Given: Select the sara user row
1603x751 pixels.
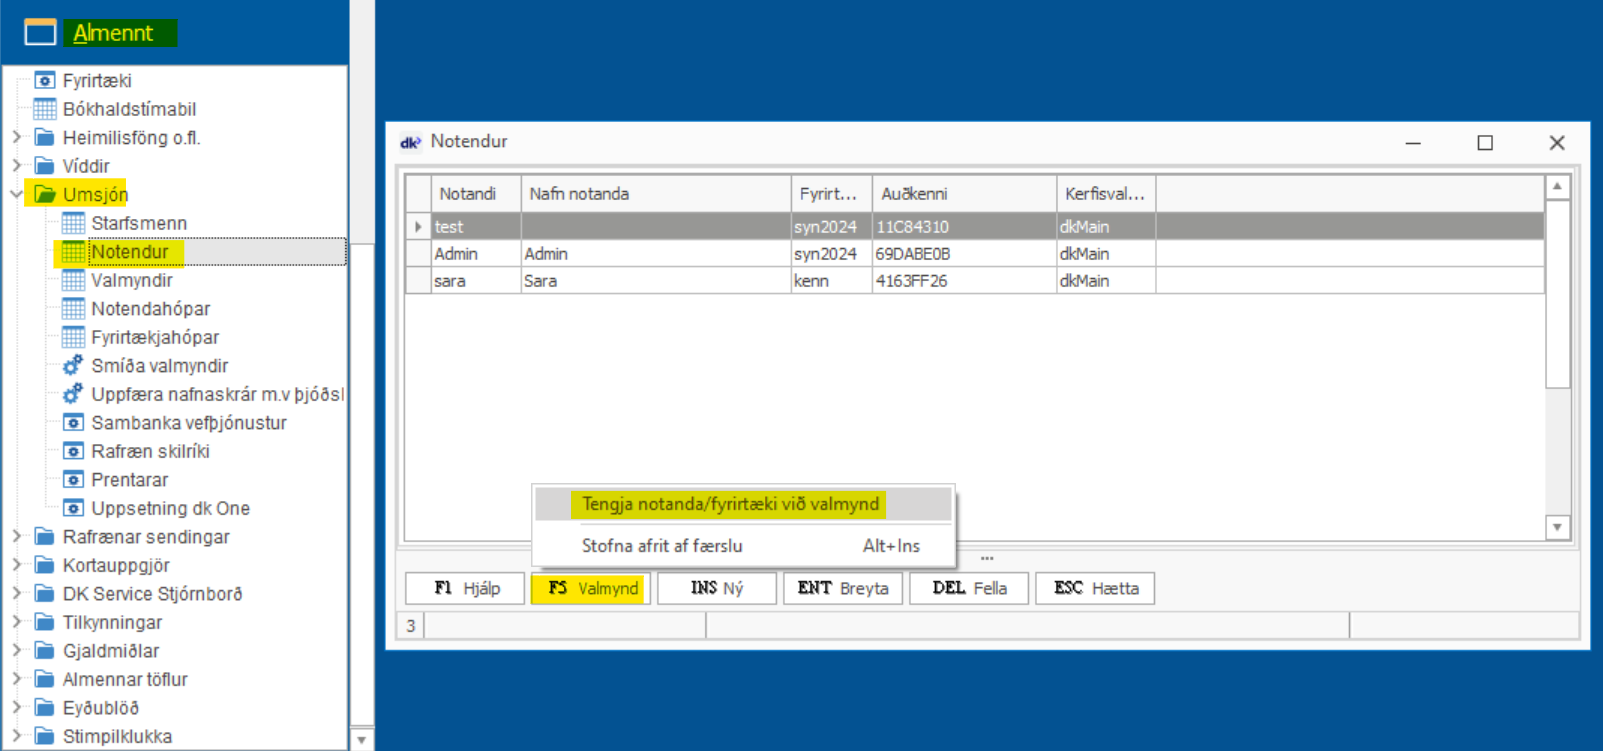Looking at the screenshot, I should (450, 281).
